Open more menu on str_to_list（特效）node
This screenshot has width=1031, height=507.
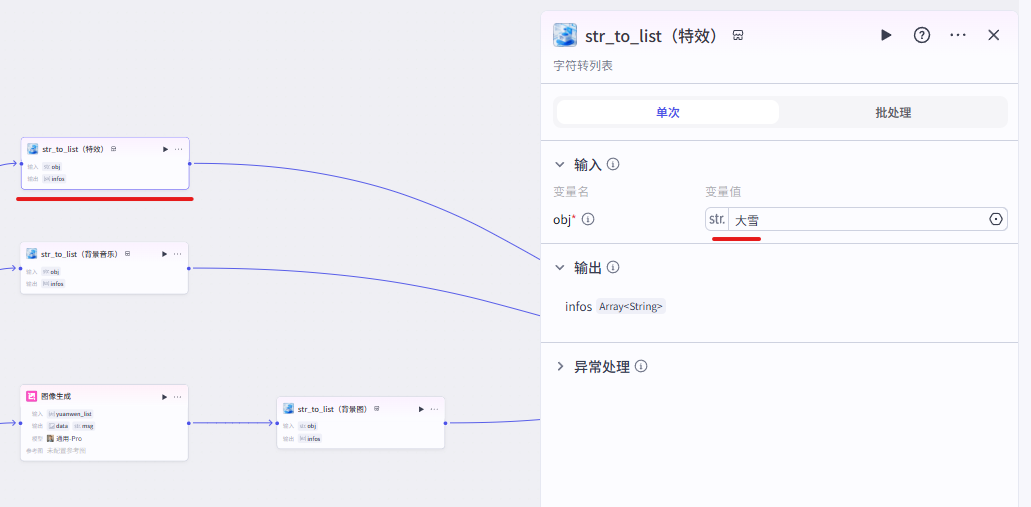click(178, 149)
